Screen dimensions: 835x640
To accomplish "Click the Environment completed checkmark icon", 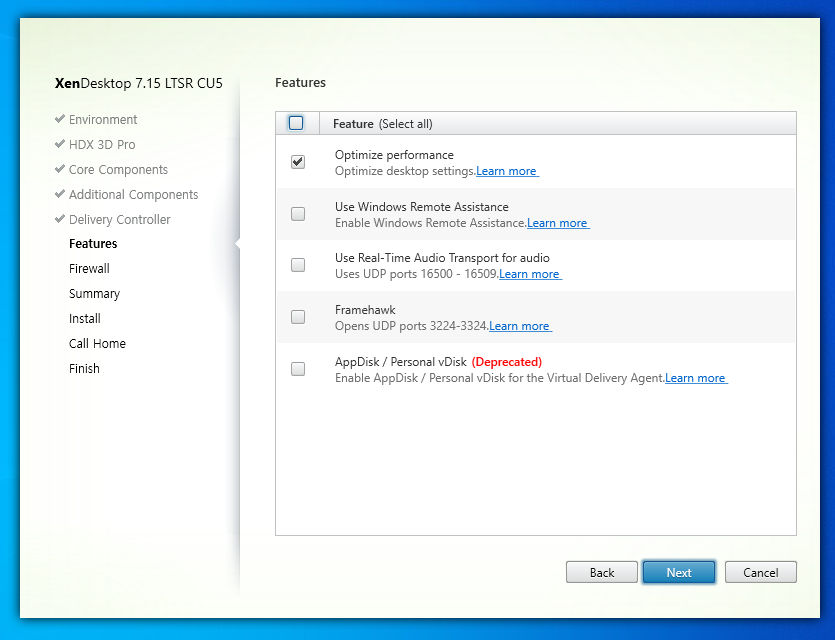I will 60,119.
